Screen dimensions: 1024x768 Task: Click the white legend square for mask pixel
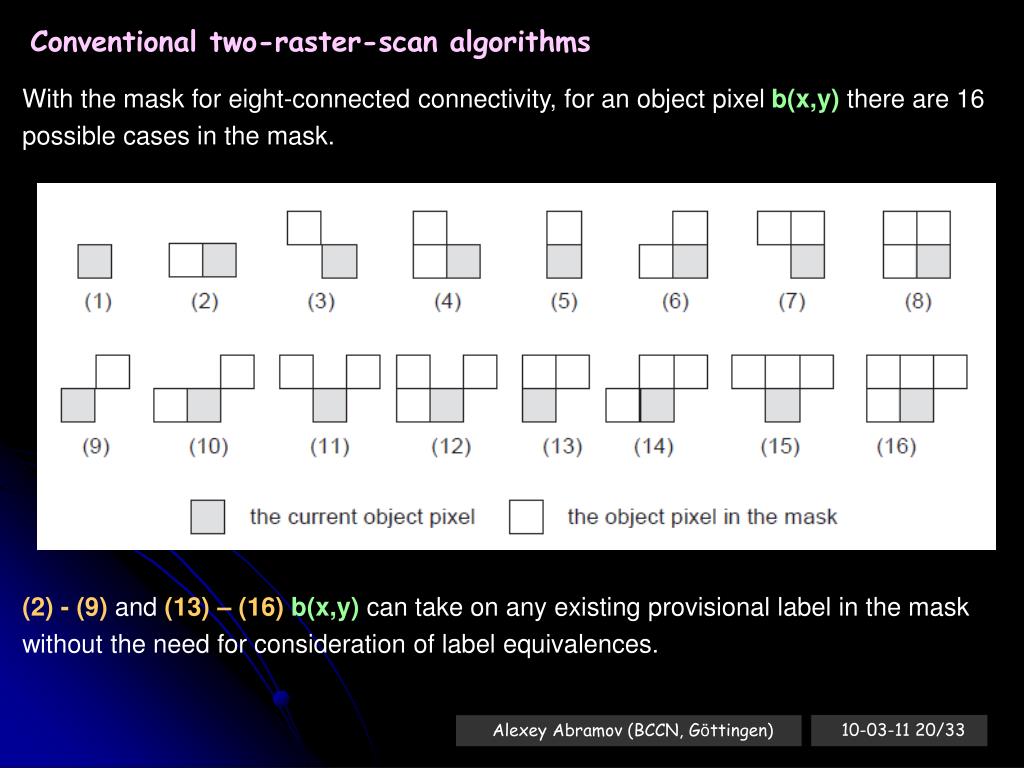click(526, 517)
